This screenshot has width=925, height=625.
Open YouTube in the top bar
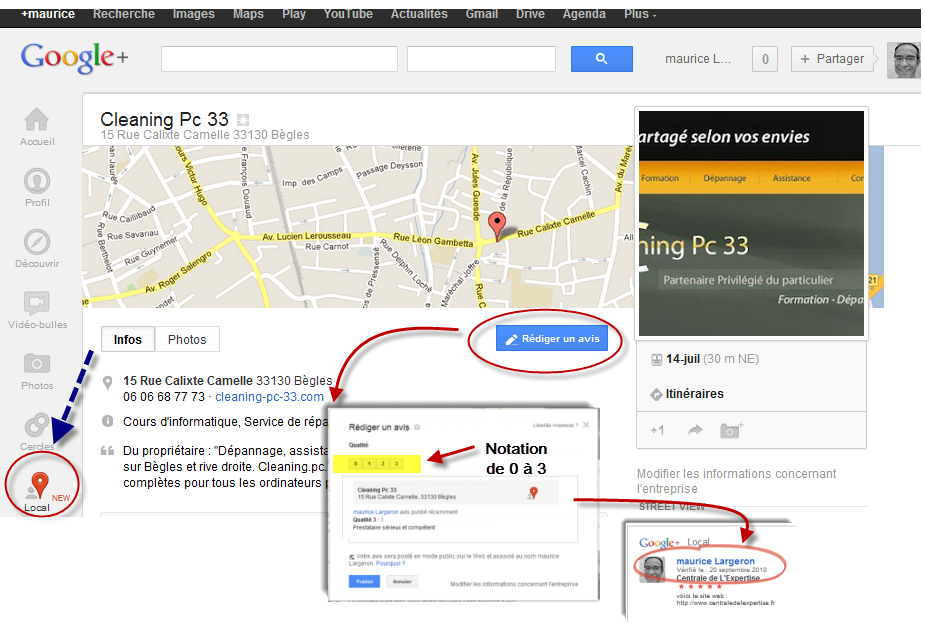click(x=348, y=14)
